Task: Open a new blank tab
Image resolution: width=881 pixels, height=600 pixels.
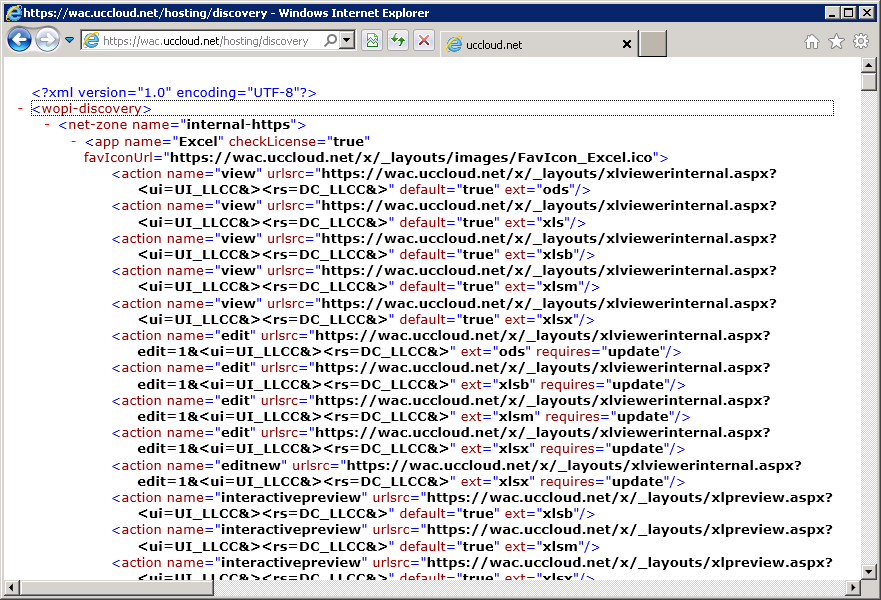Action: click(653, 44)
